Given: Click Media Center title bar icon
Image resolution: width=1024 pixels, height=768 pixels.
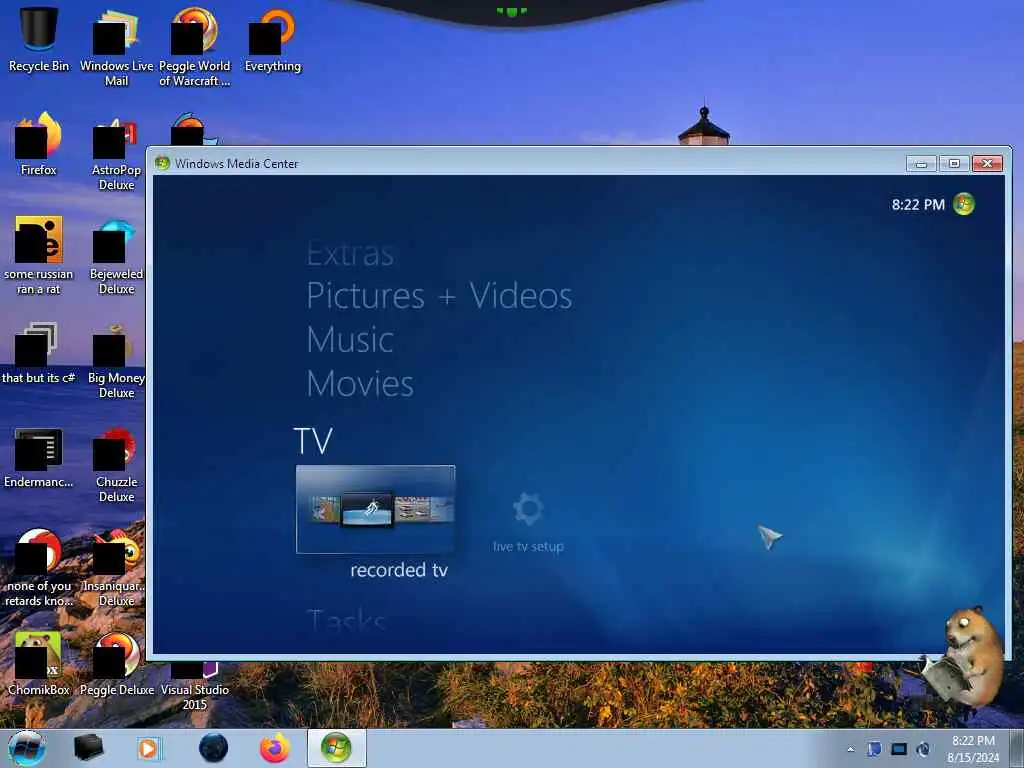Looking at the screenshot, I should tap(162, 163).
